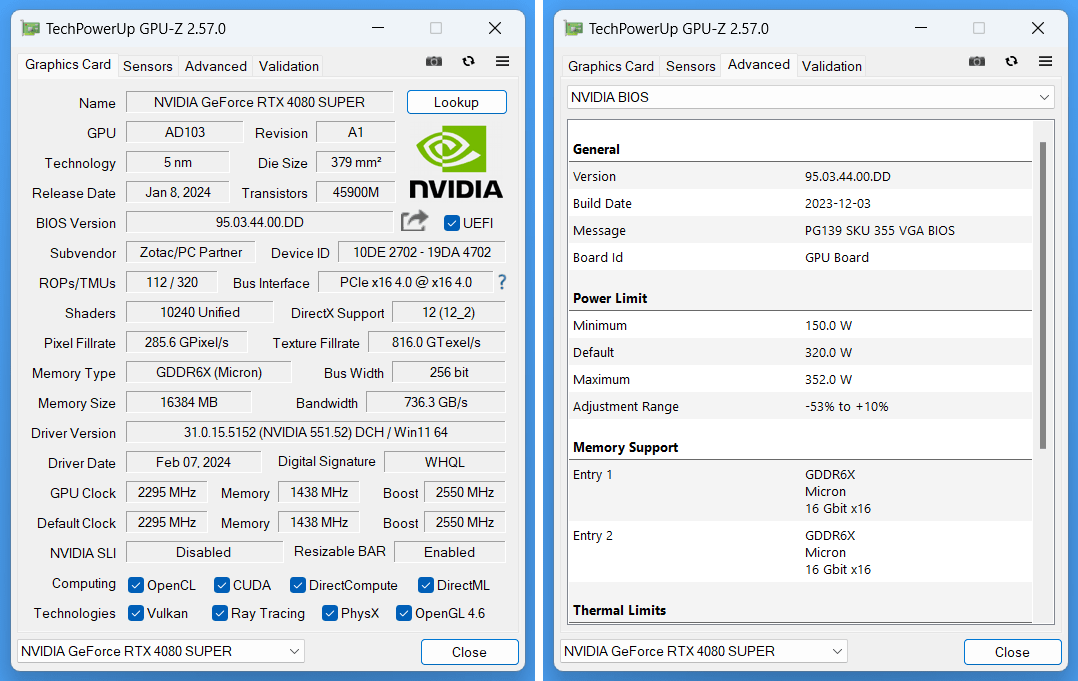Click GPU-Z app icon in left title bar
1078x681 pixels.
30,28
